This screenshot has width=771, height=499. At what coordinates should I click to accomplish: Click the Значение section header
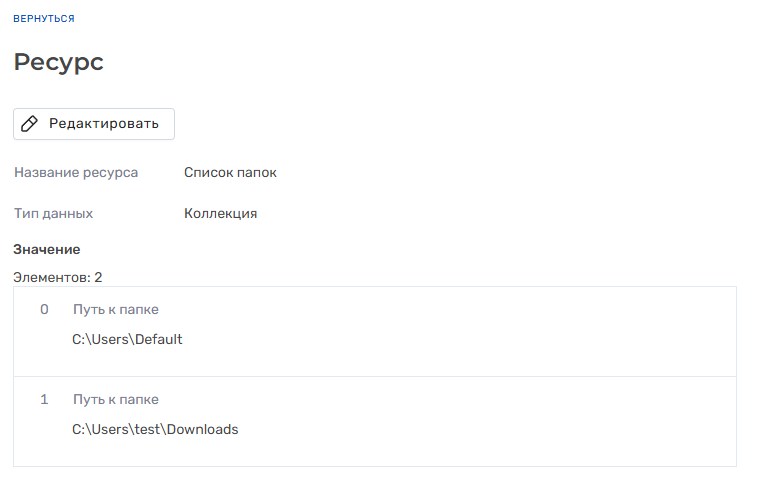tap(47, 249)
